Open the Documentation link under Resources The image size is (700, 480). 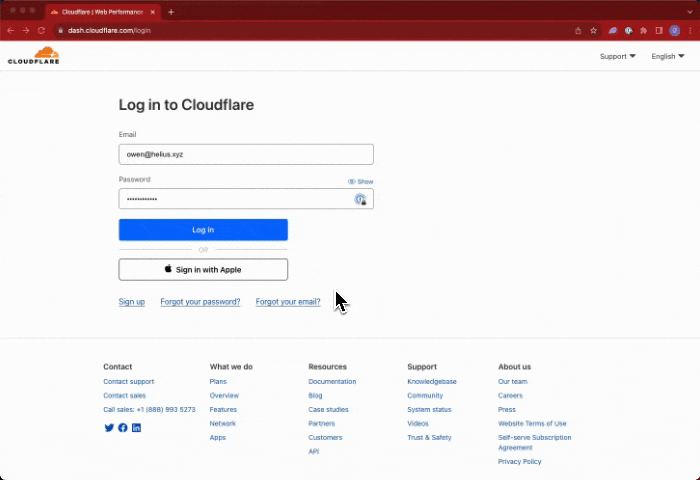click(x=332, y=382)
